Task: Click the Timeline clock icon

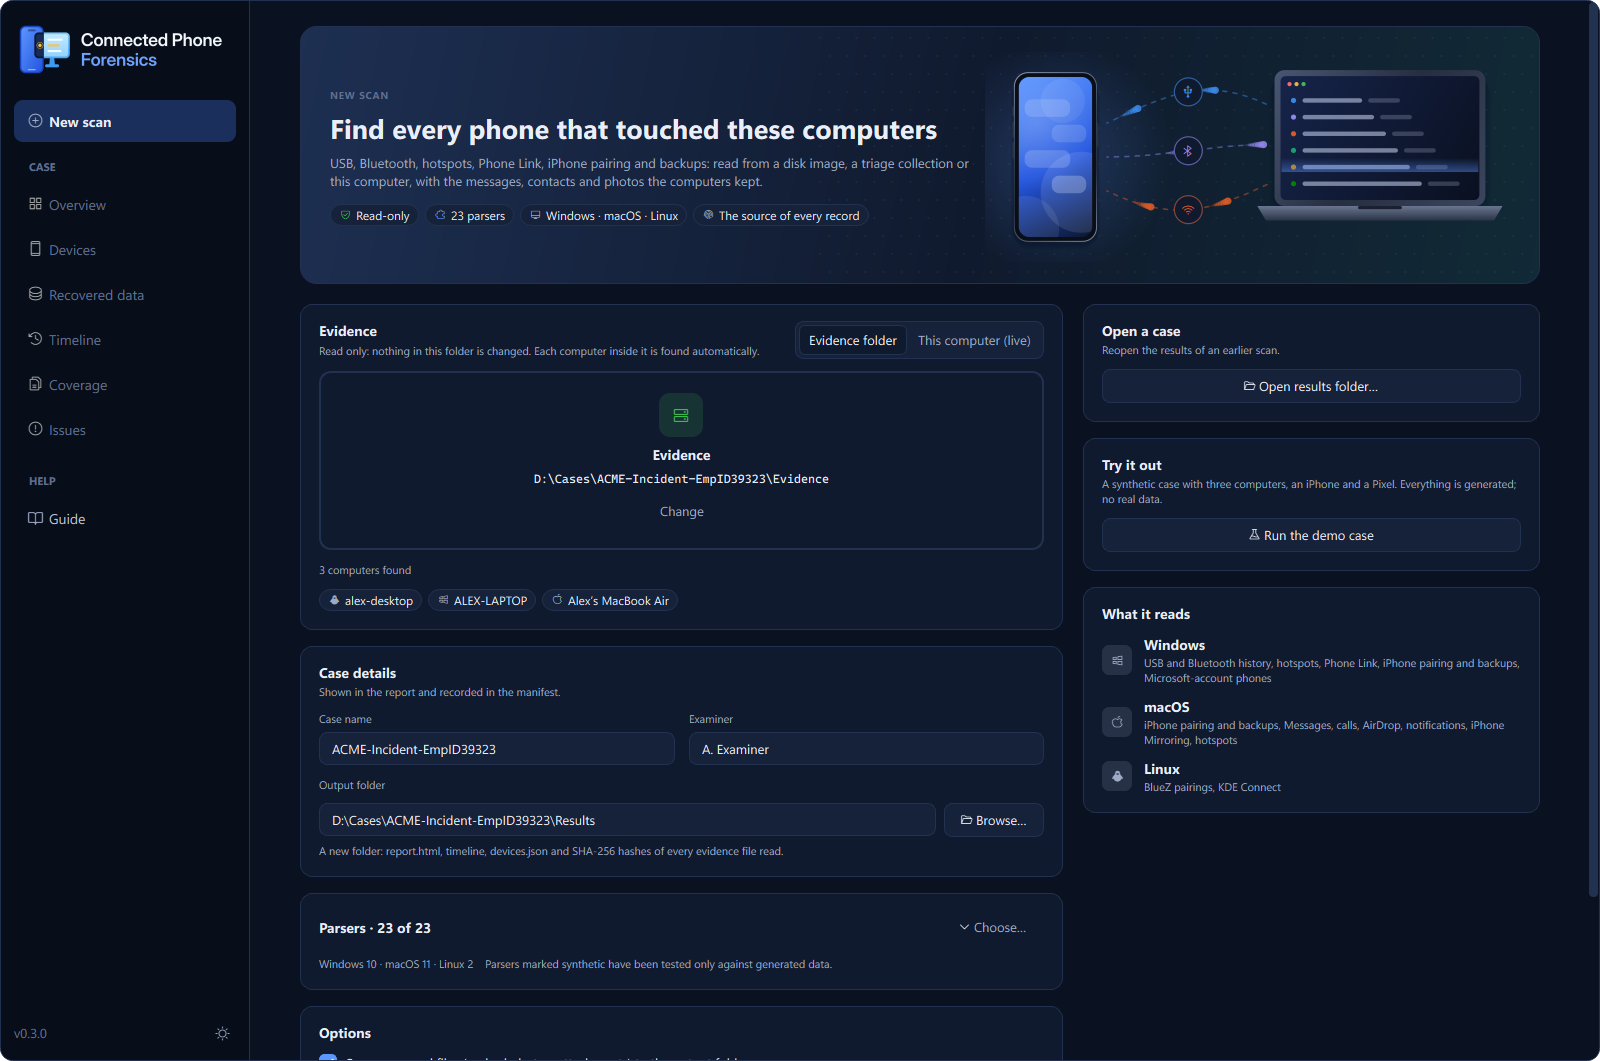Action: (35, 339)
